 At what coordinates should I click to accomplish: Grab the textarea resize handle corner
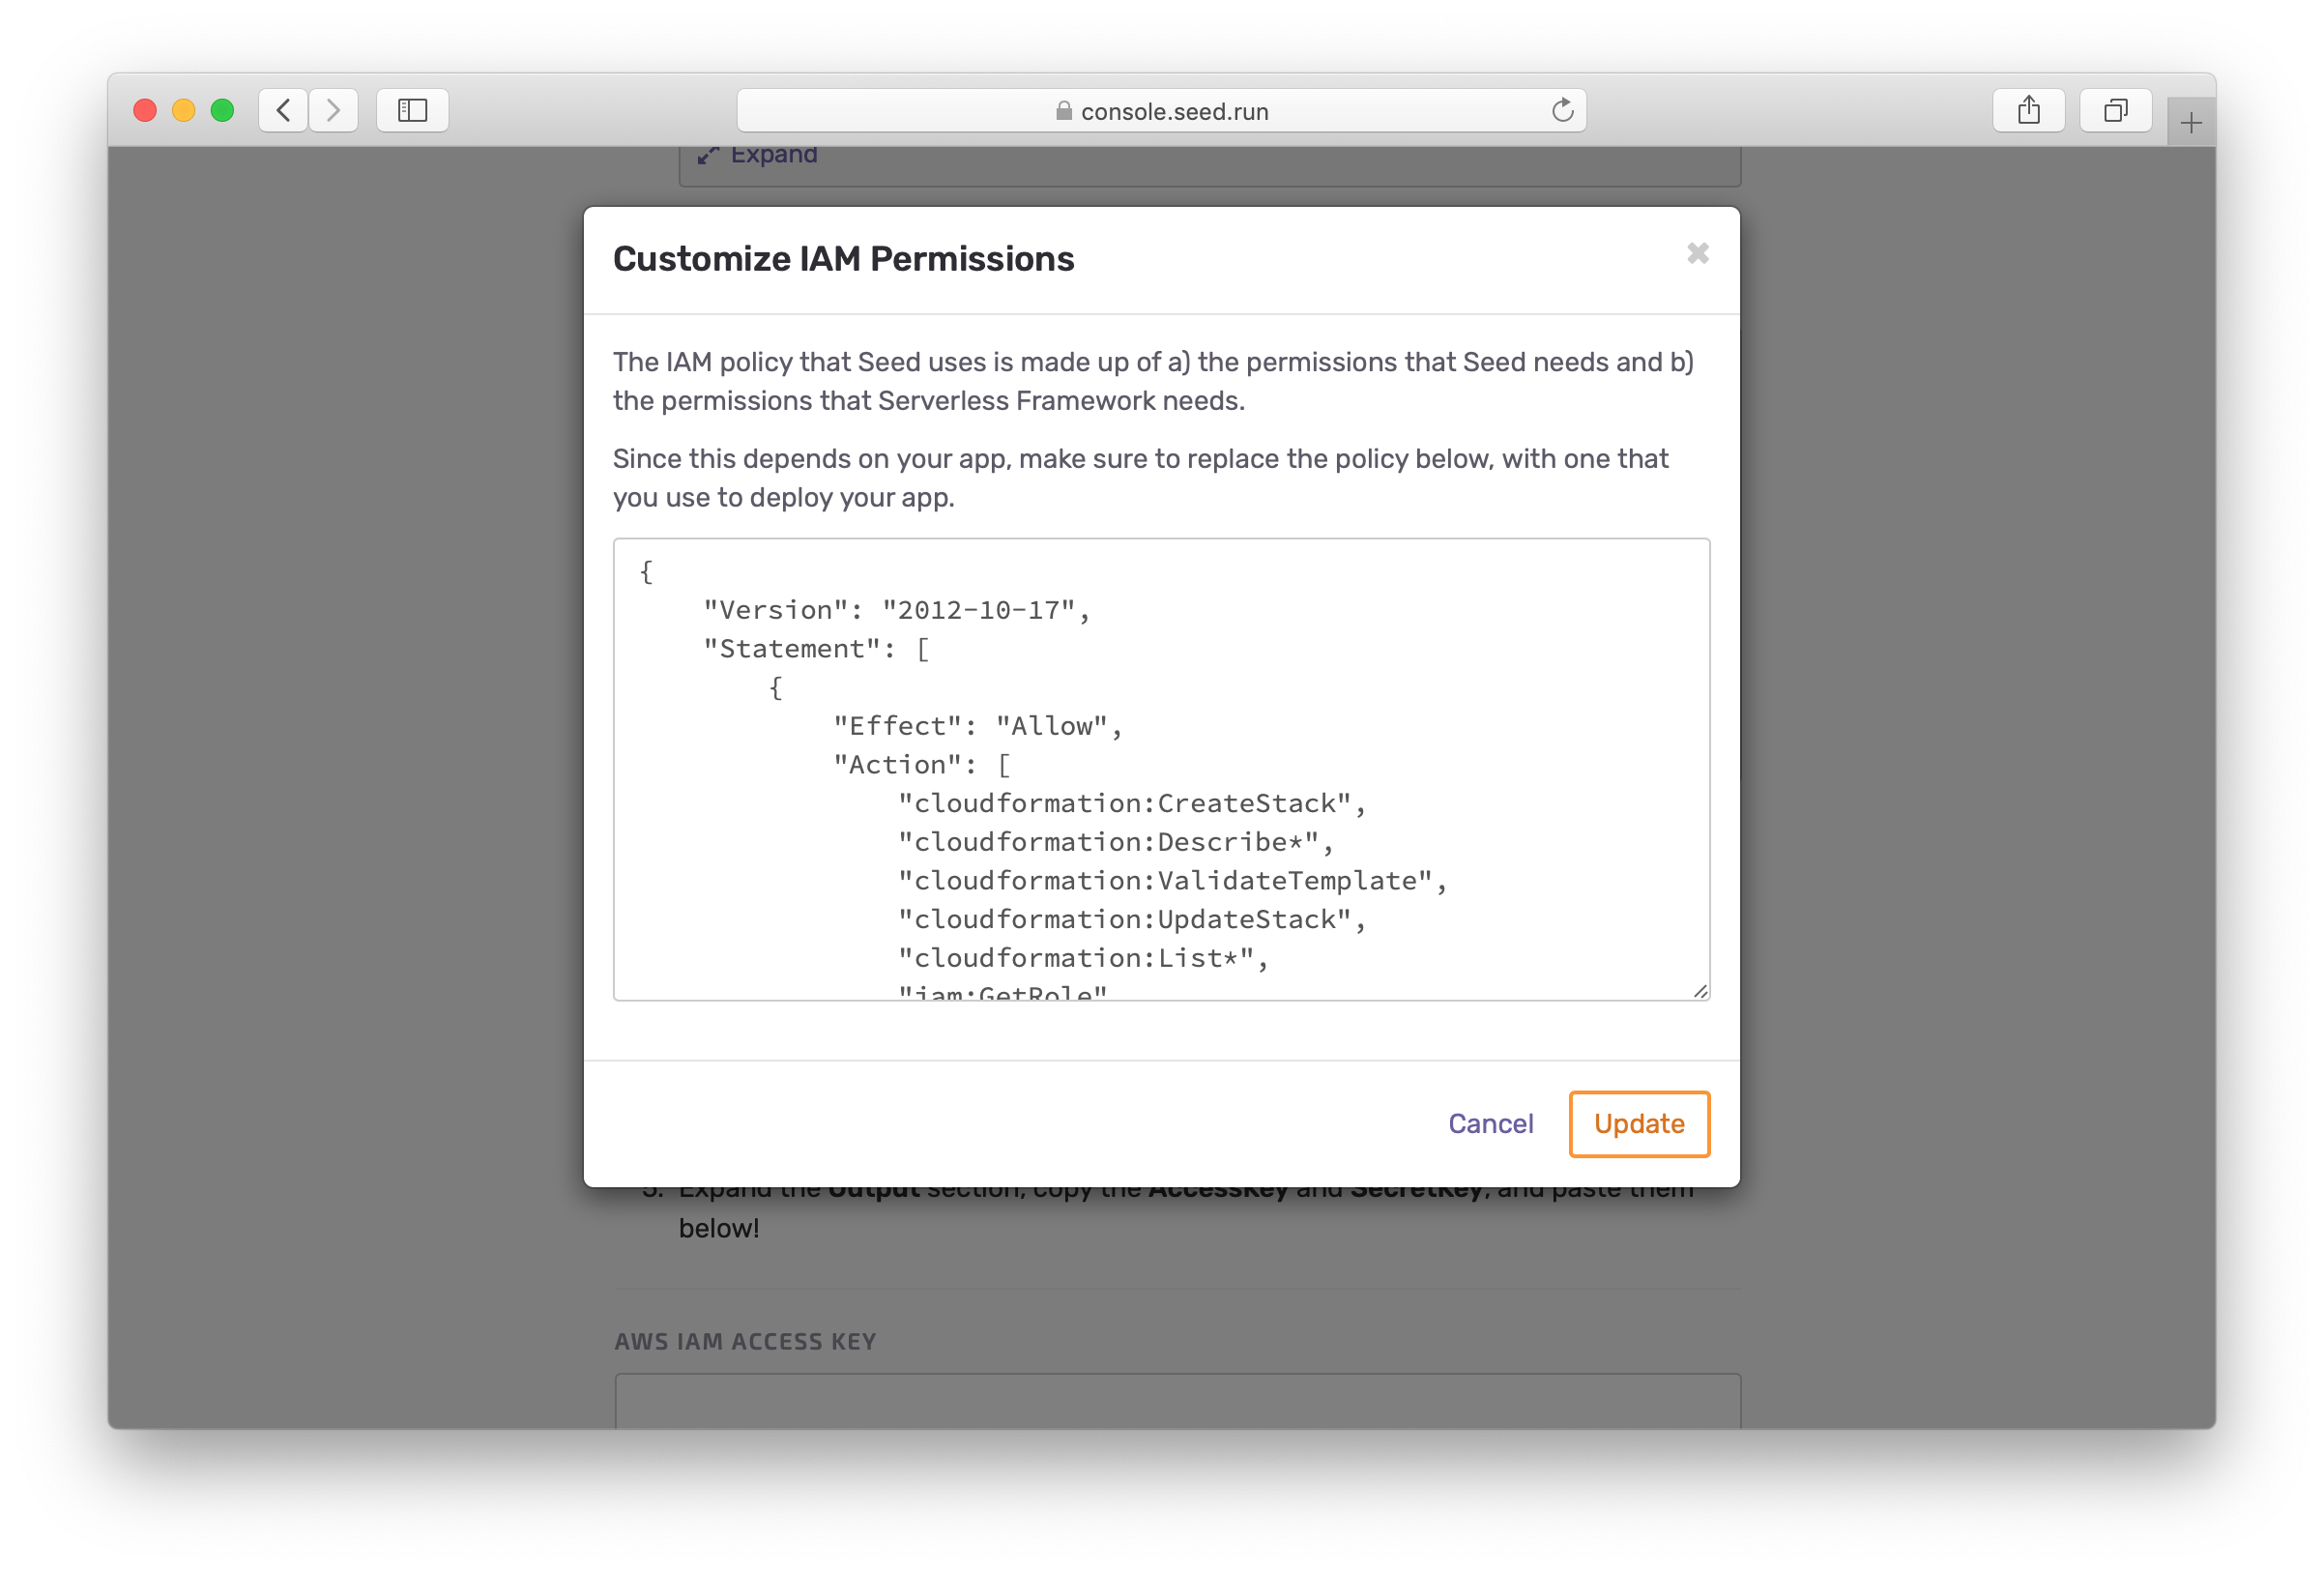[x=1700, y=991]
